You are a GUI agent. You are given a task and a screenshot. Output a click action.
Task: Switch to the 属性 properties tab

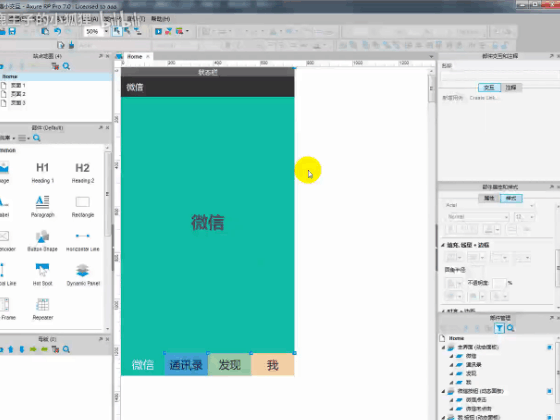pyautogui.click(x=489, y=198)
